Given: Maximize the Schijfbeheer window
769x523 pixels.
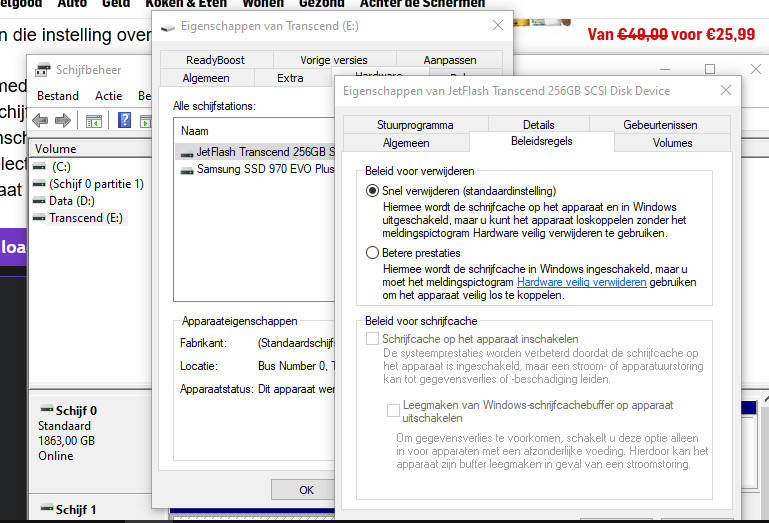Looking at the screenshot, I should point(710,69).
